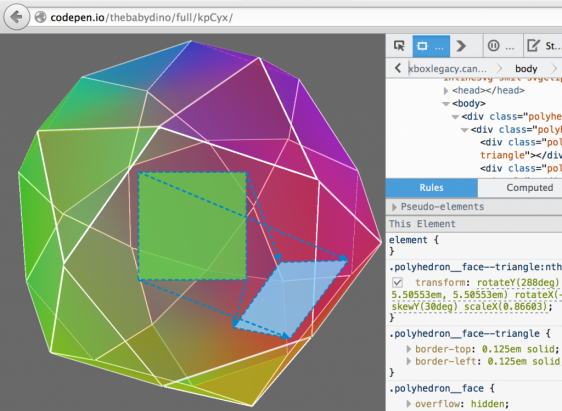562x411 pixels.
Task: Expand the head element node
Action: coord(446,91)
